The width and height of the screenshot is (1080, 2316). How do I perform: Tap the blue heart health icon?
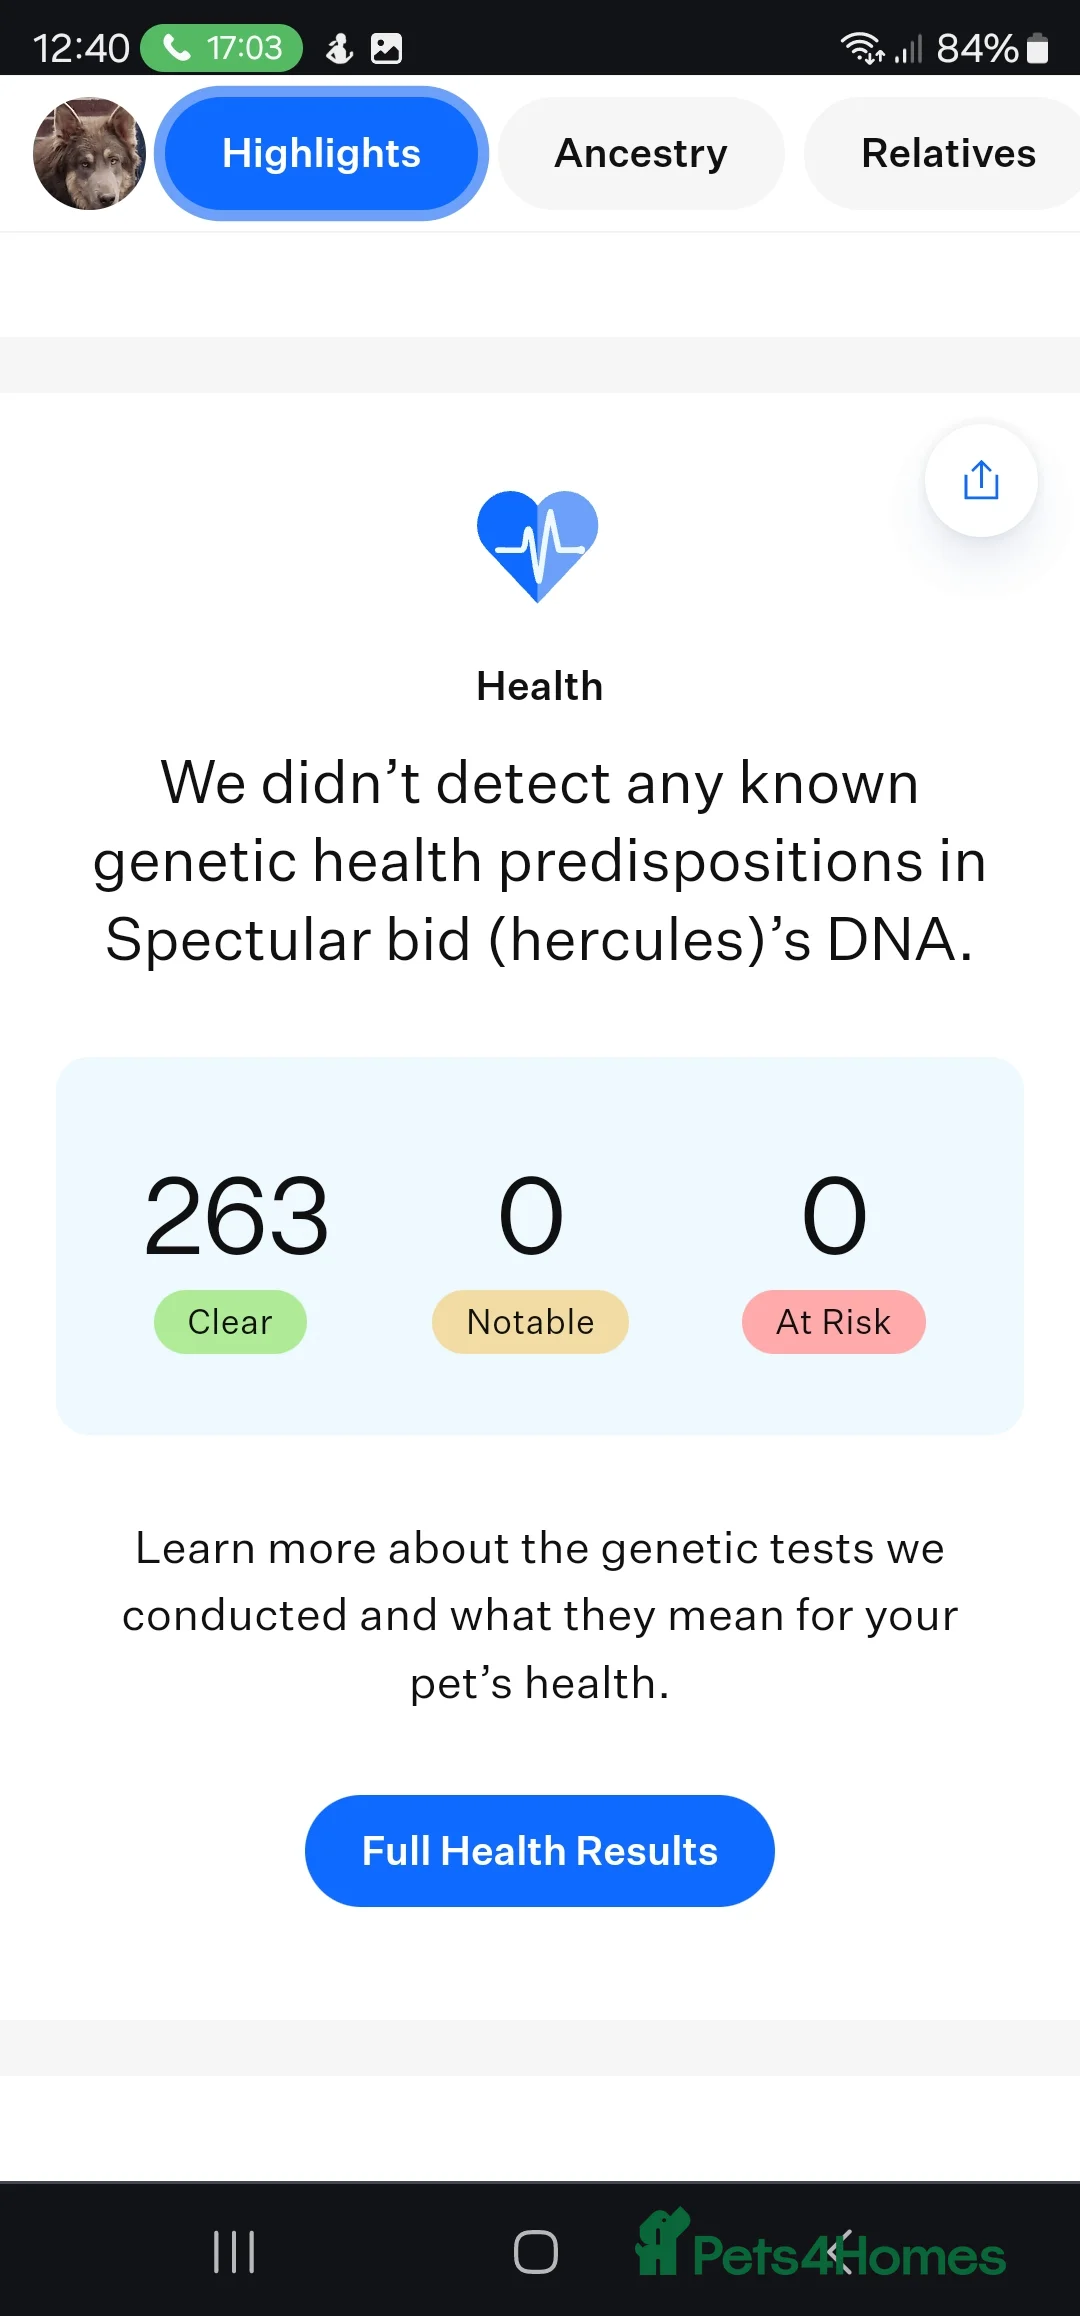538,545
